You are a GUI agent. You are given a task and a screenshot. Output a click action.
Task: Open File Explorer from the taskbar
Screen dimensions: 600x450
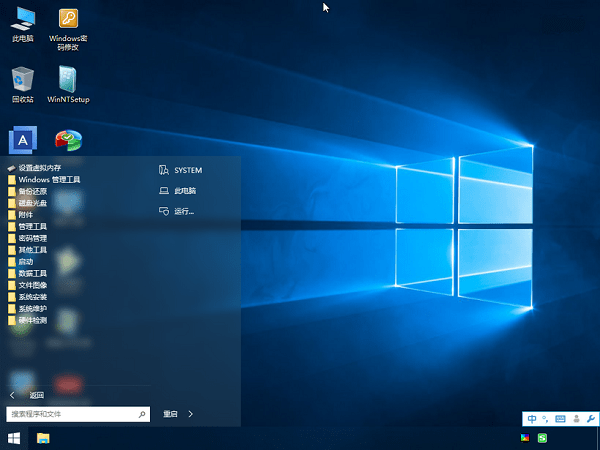(43, 438)
